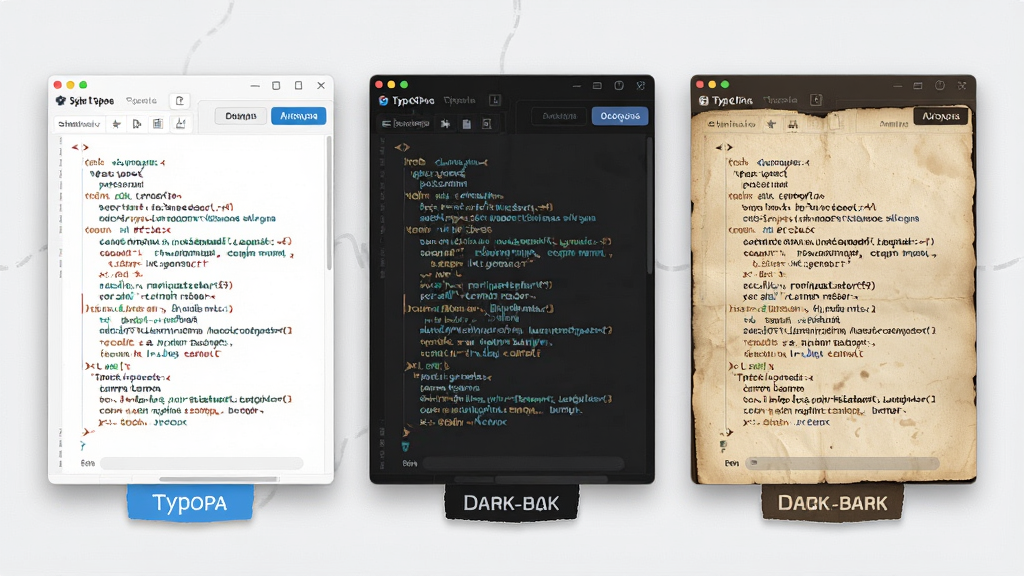Click the teal gutter icon at the dark editor's bottom
The height and width of the screenshot is (576, 1024).
pyautogui.click(x=406, y=447)
